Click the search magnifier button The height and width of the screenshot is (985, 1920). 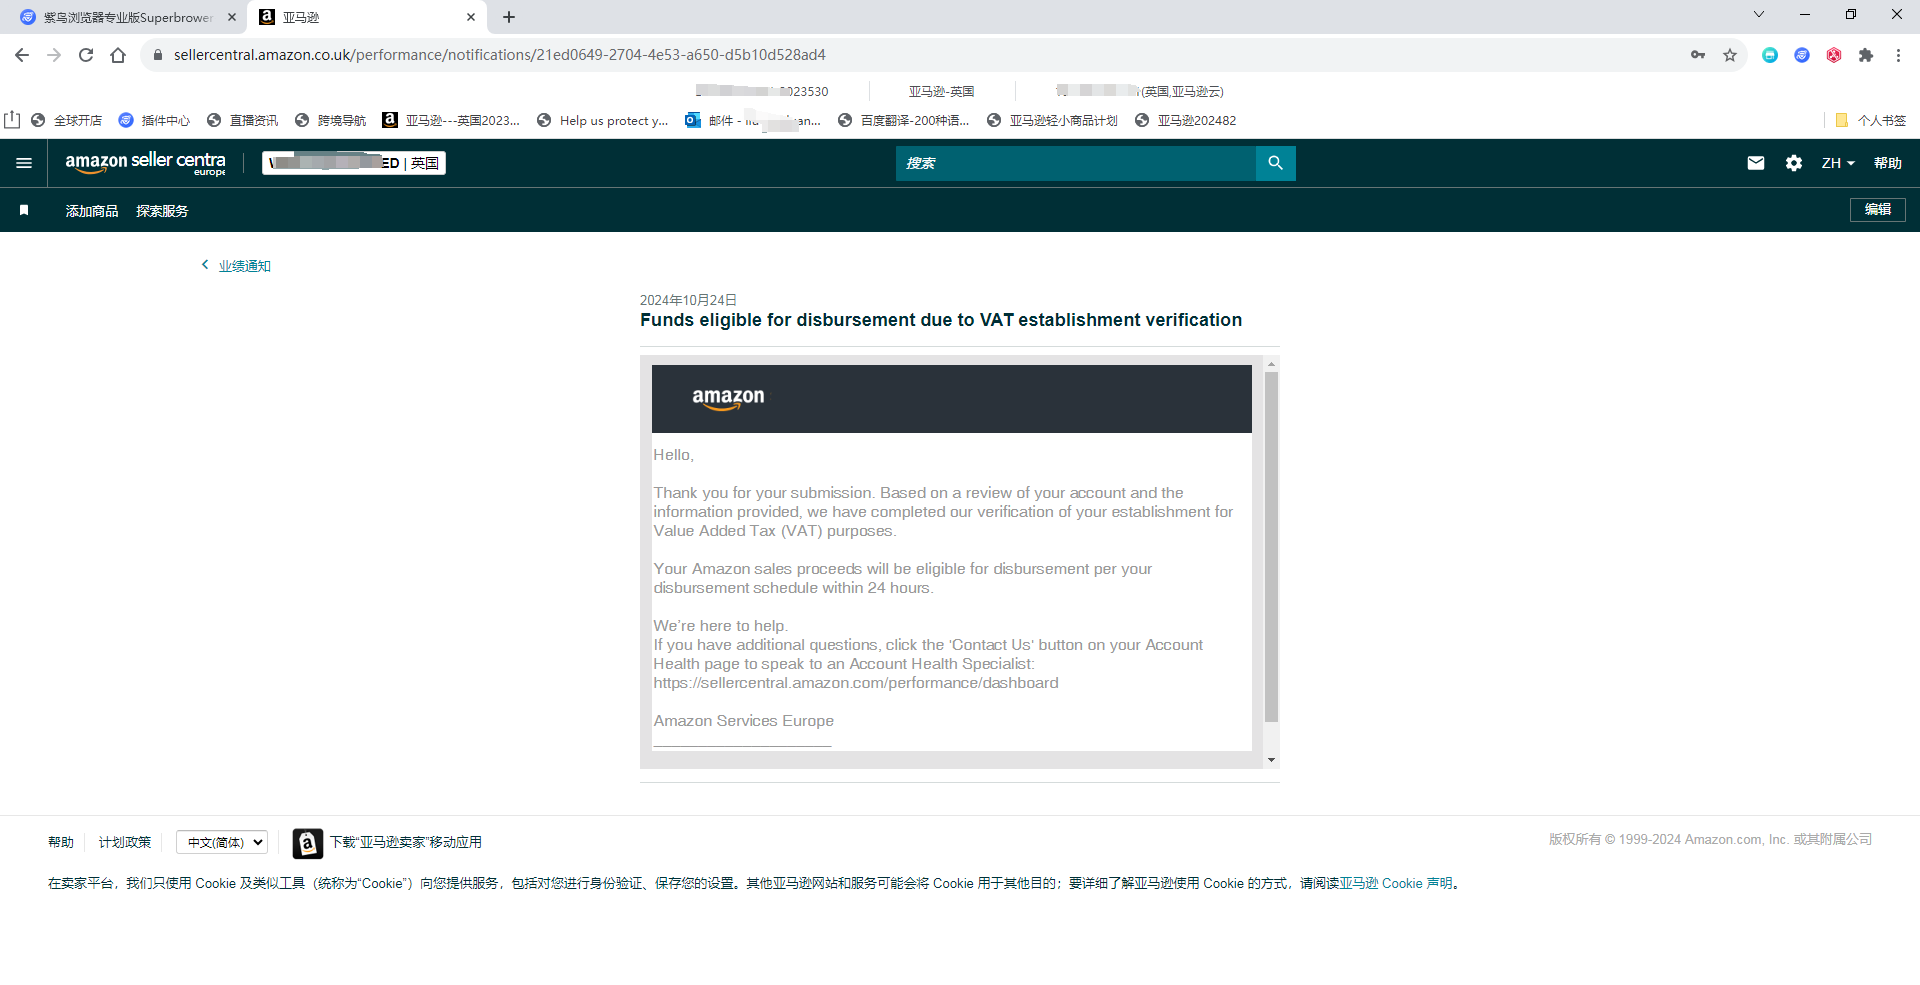pos(1275,163)
